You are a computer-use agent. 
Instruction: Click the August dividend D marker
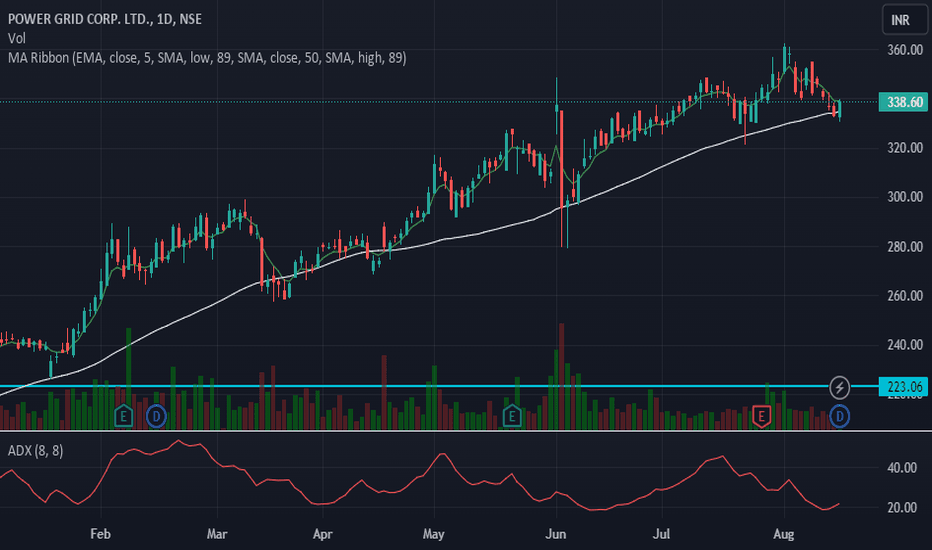point(839,416)
